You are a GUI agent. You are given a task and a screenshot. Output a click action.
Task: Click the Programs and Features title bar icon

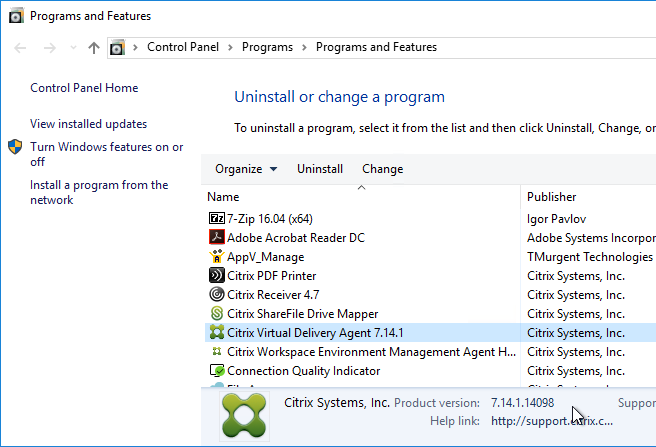point(16,16)
